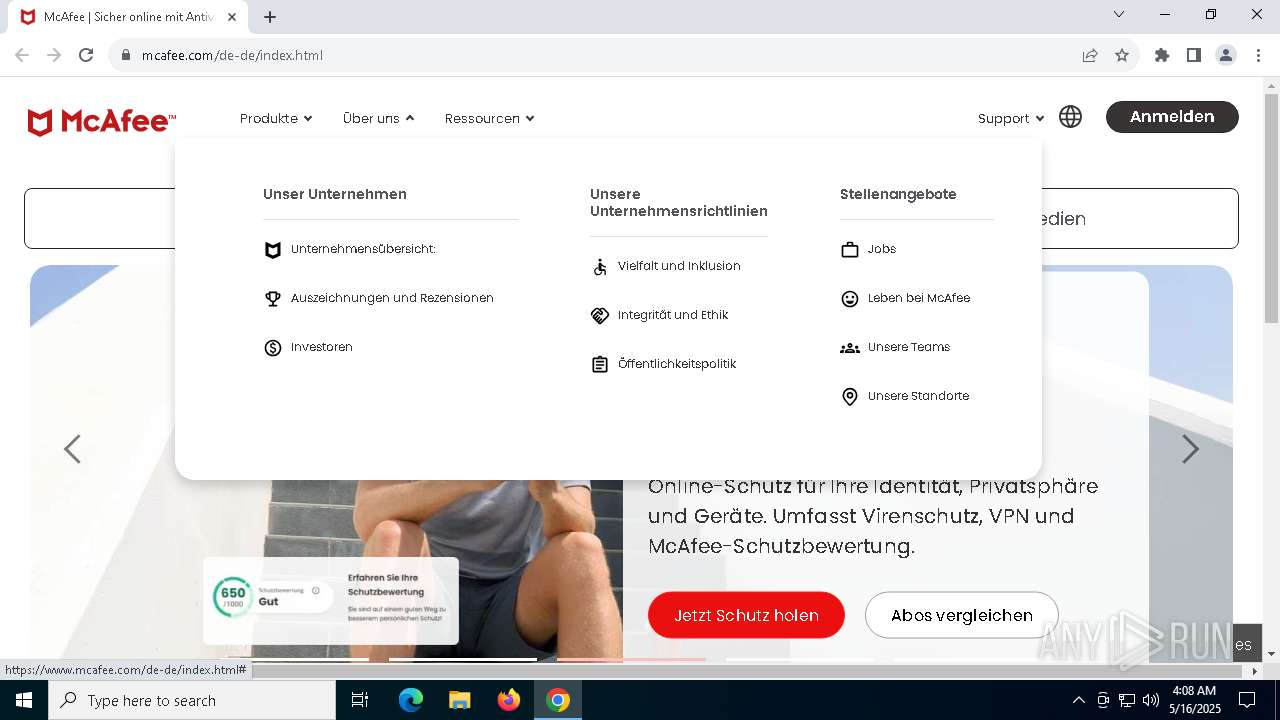Open Task View on taskbar
1280x720 pixels.
pos(360,700)
